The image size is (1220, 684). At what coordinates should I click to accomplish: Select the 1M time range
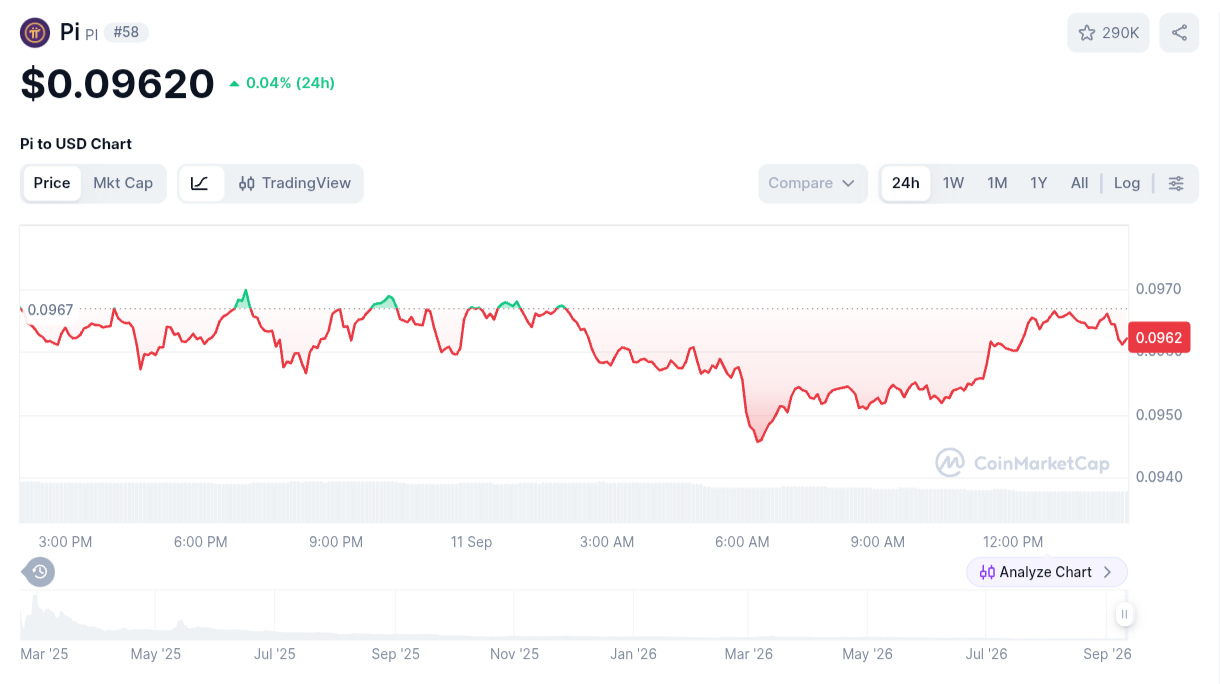click(997, 183)
